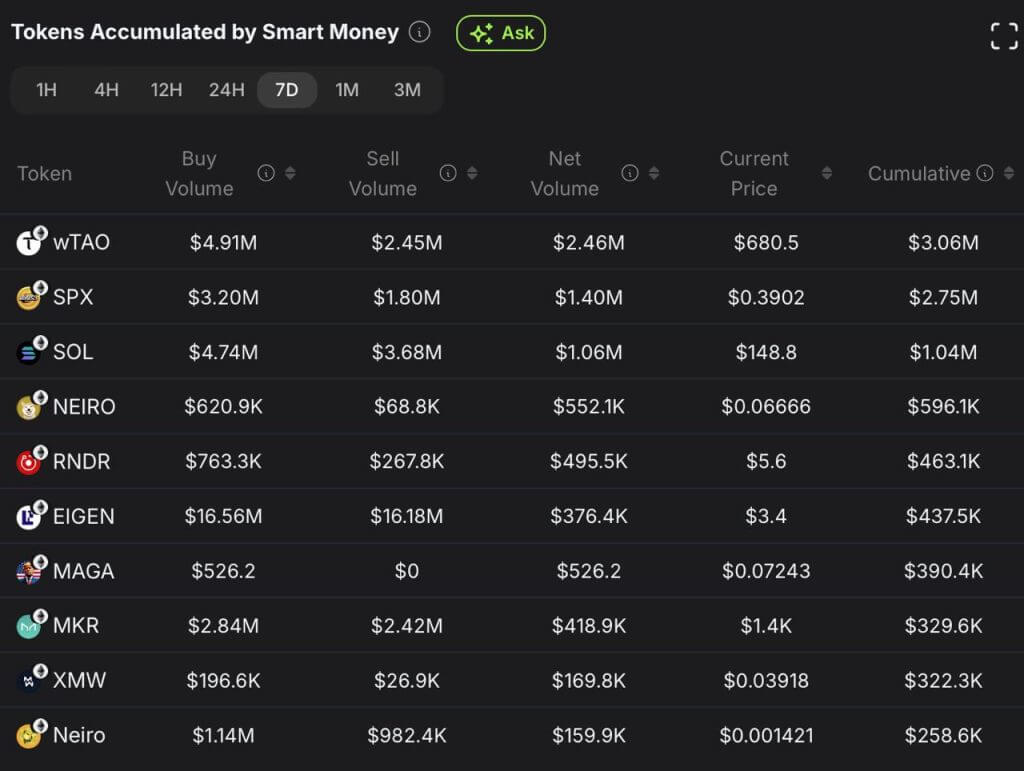Open the EIGEN token name

(x=84, y=516)
